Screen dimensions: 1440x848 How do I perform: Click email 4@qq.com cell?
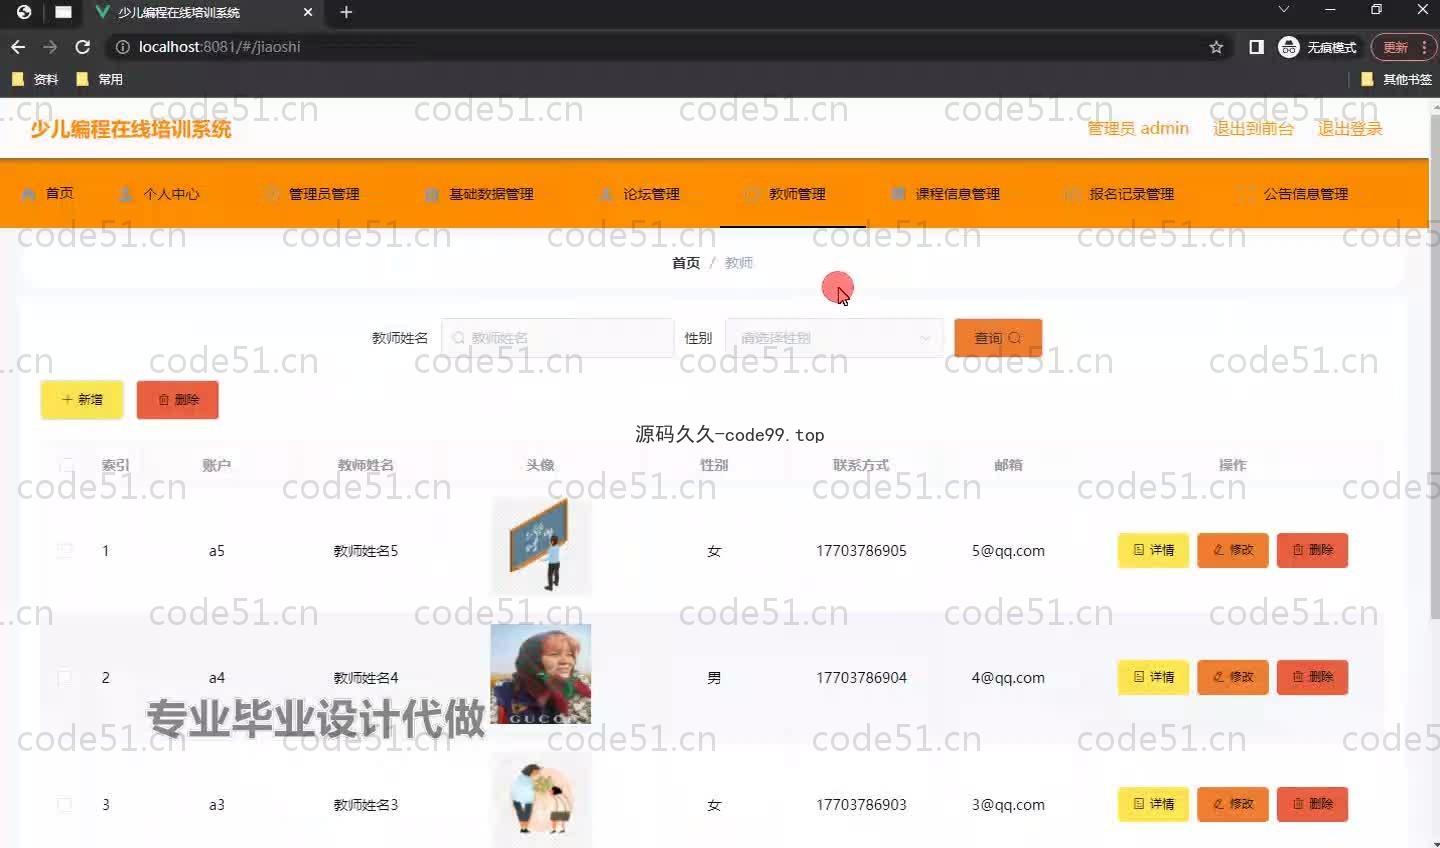click(x=1008, y=678)
